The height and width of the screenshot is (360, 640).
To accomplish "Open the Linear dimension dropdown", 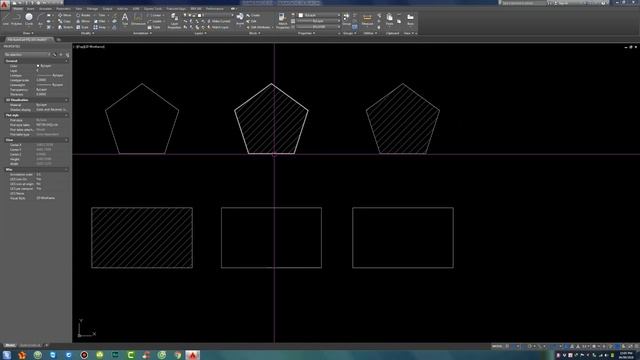I will [x=164, y=15].
